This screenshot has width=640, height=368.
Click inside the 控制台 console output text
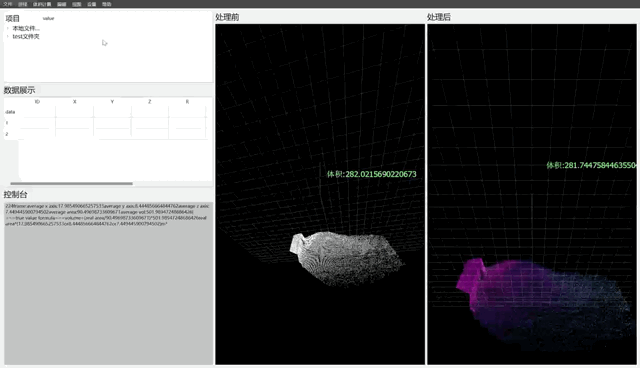pos(107,215)
